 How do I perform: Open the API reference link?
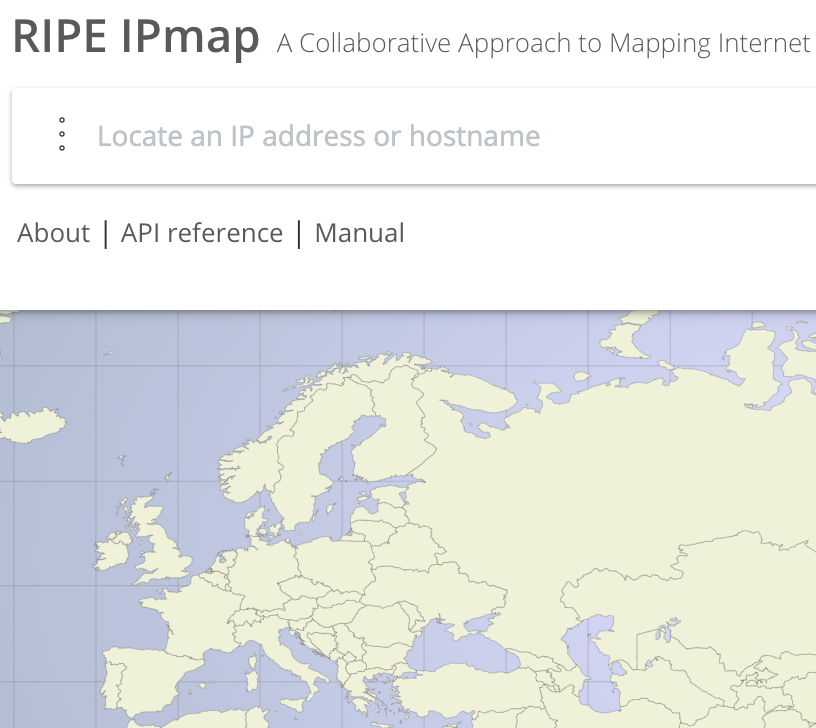point(202,233)
